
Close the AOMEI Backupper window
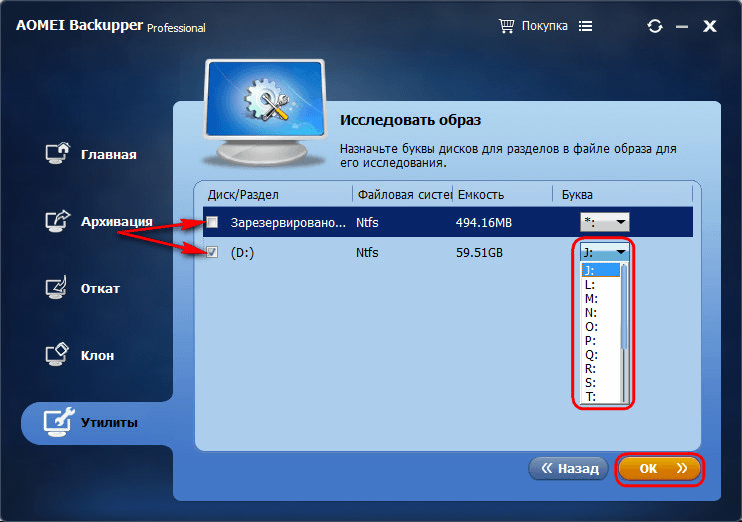click(x=709, y=26)
